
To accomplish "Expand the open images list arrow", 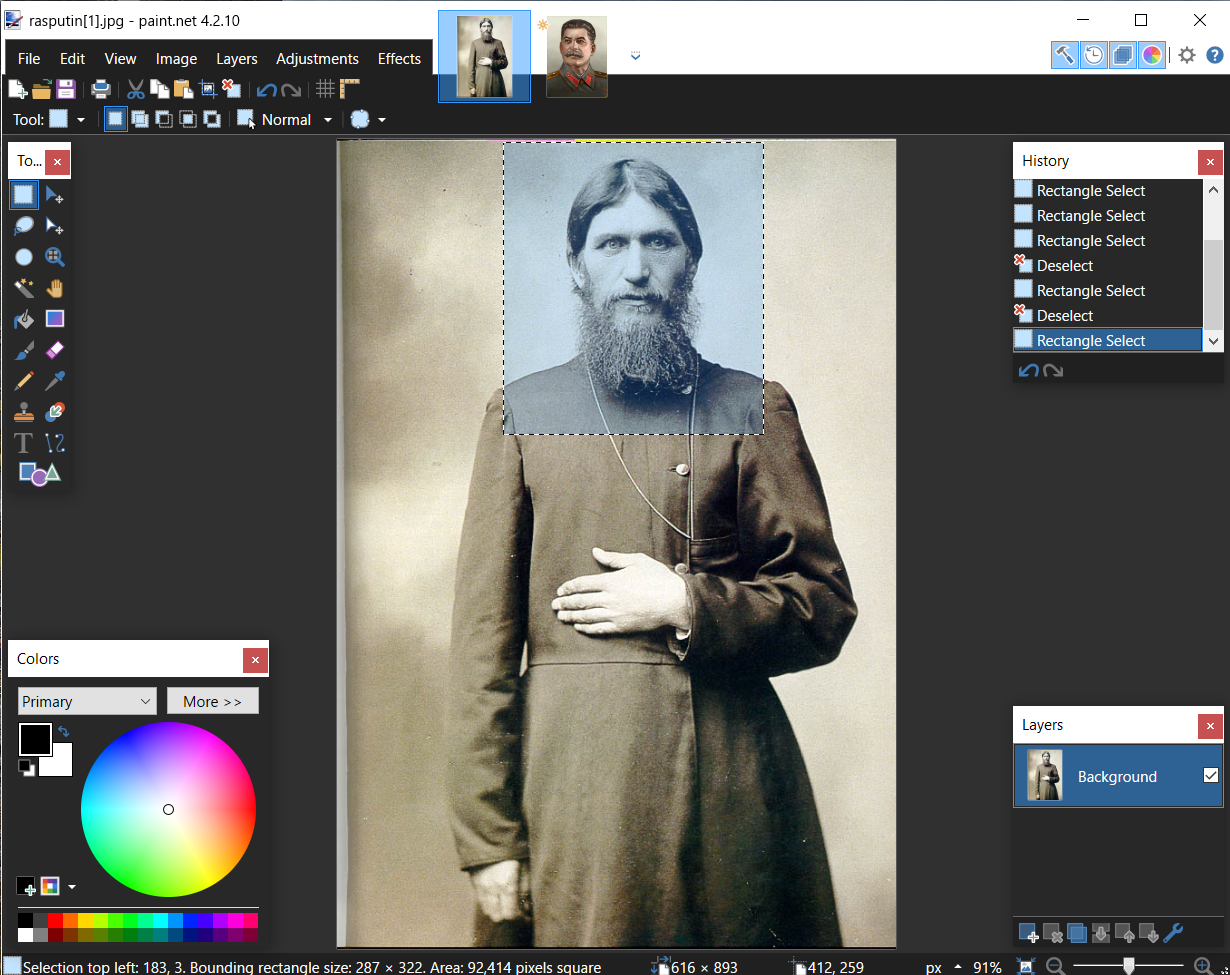I will (635, 57).
